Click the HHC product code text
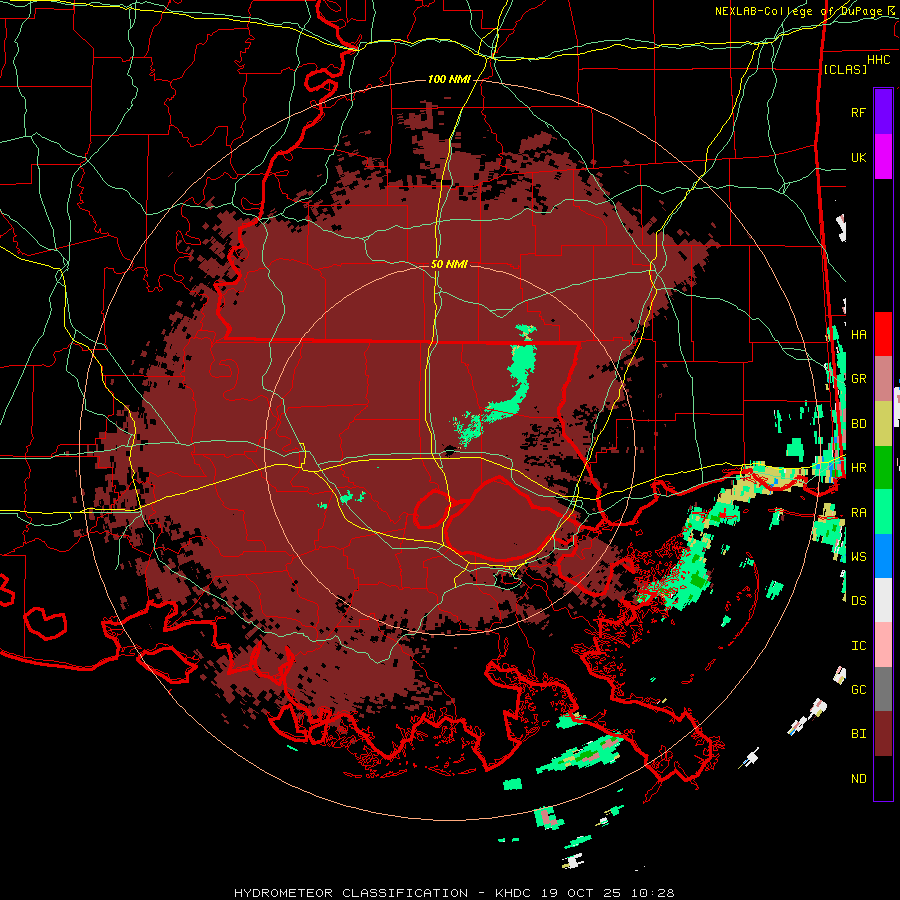Screen dimensions: 900x900 tap(878, 60)
